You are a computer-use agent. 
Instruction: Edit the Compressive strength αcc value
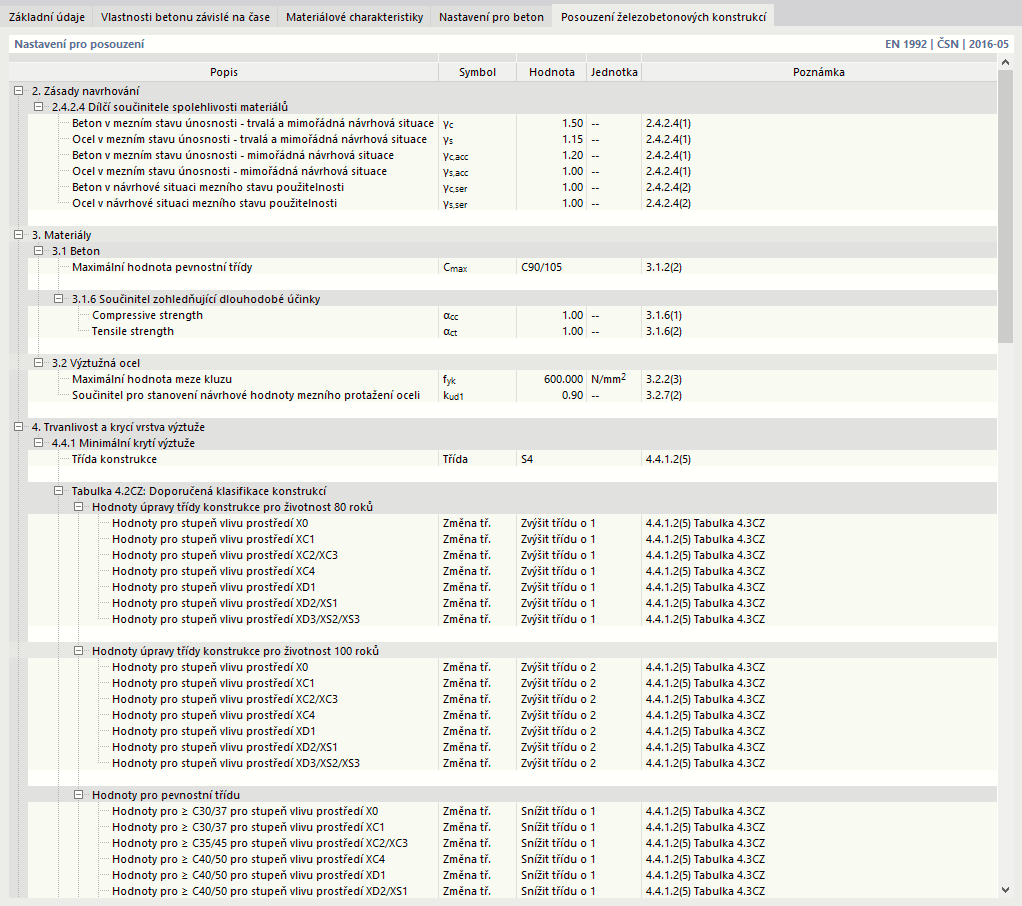tap(551, 315)
